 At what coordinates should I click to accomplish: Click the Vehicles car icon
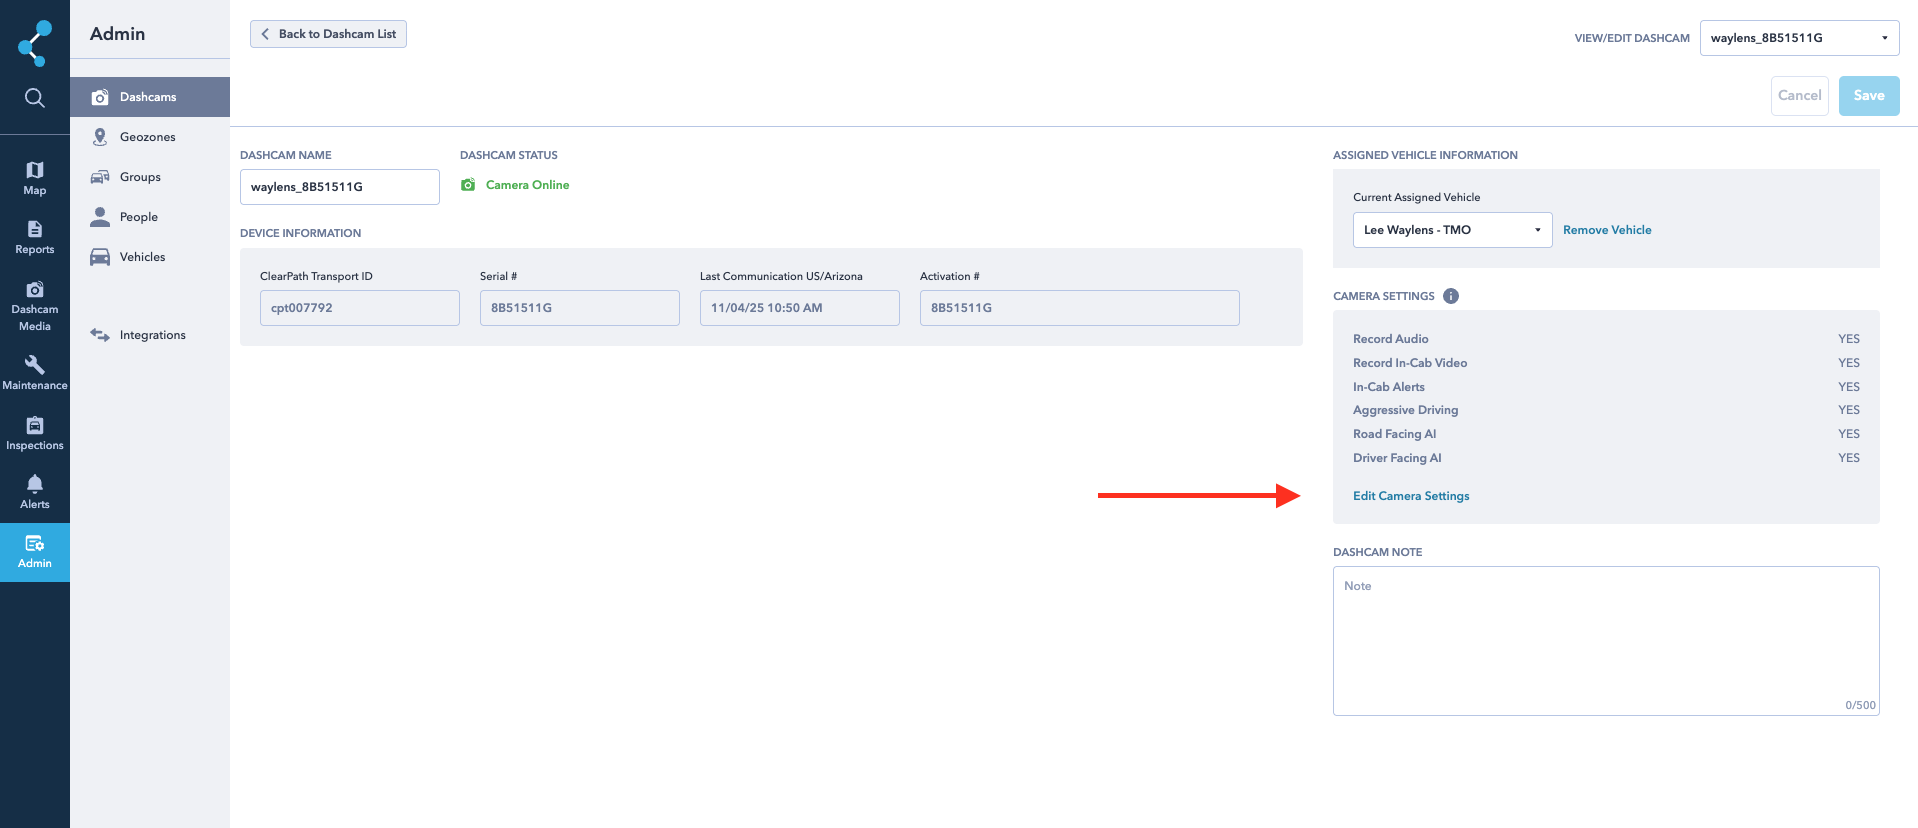click(100, 257)
